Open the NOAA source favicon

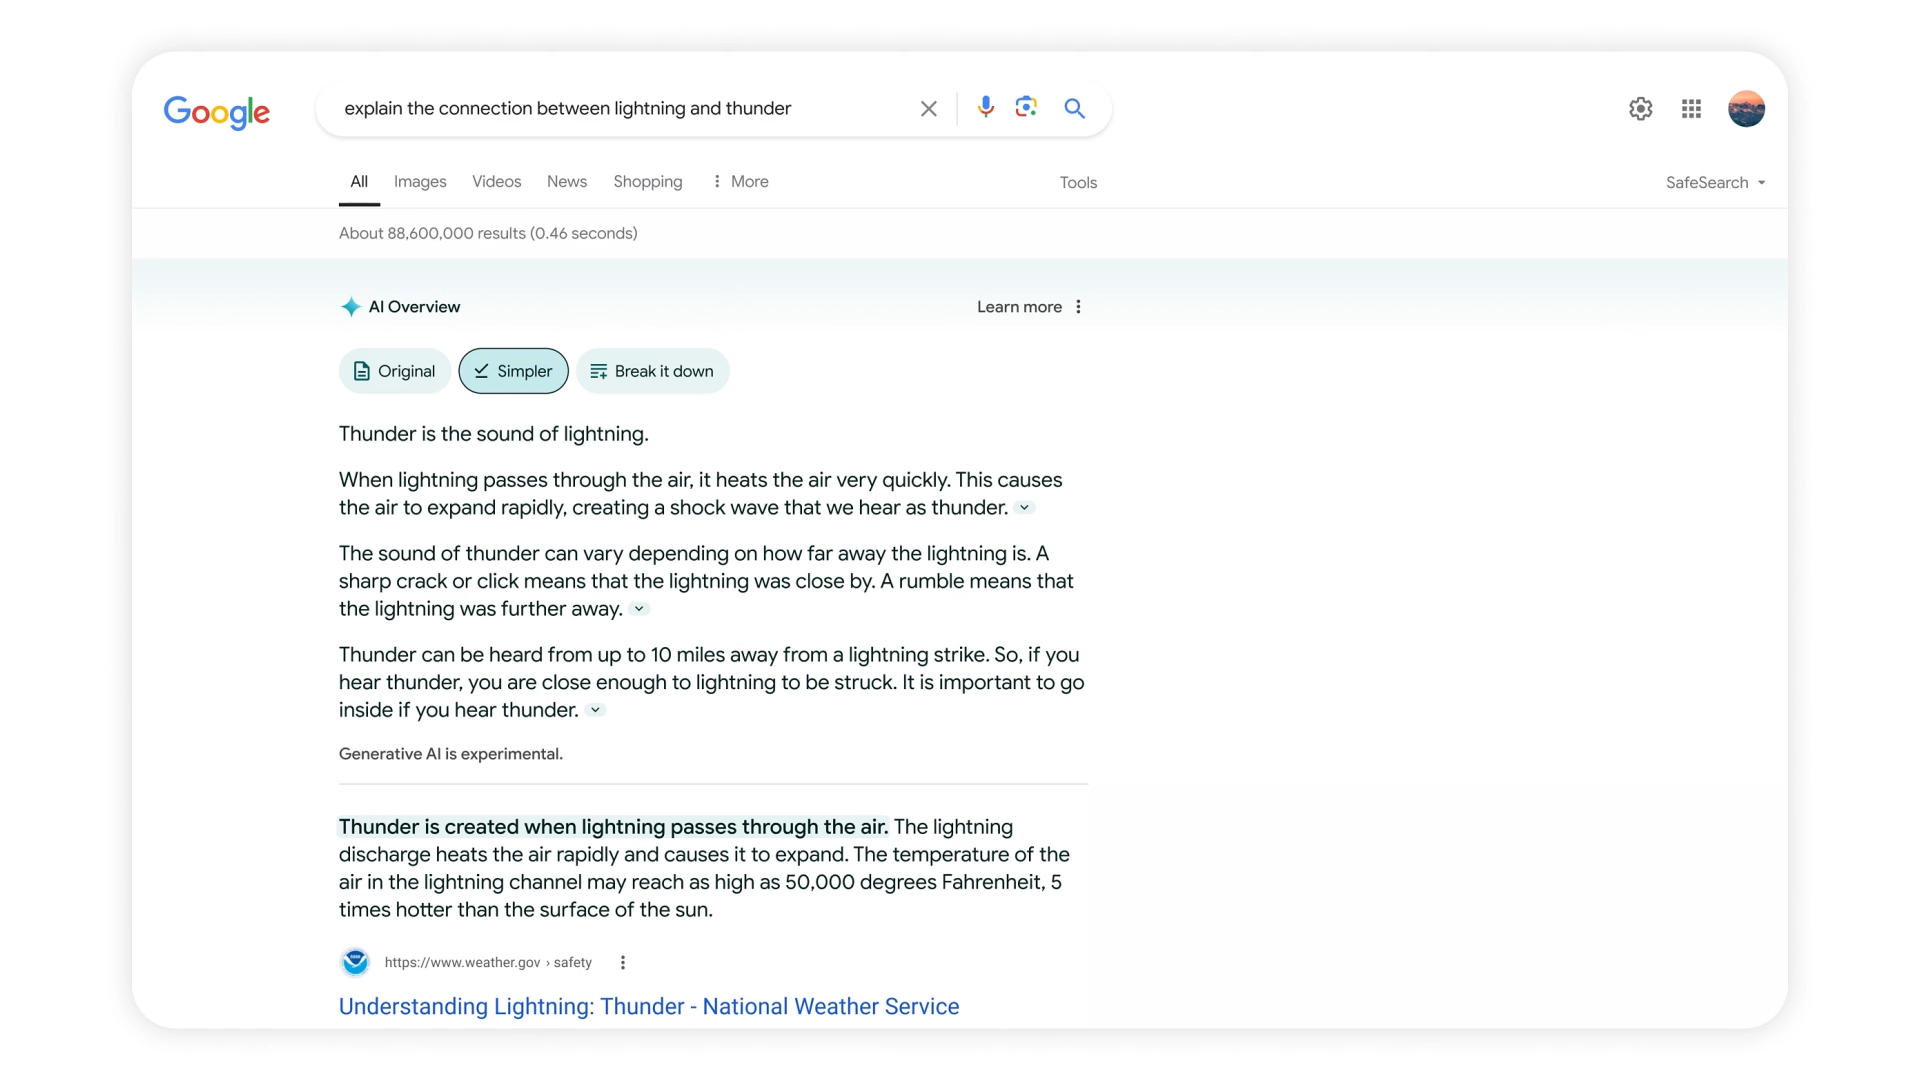(x=355, y=961)
